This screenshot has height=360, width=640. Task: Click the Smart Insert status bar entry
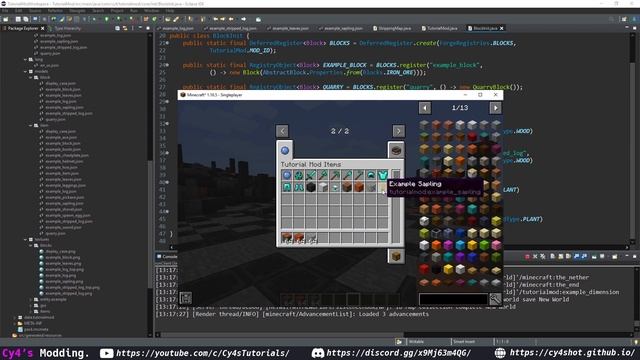(x=464, y=342)
